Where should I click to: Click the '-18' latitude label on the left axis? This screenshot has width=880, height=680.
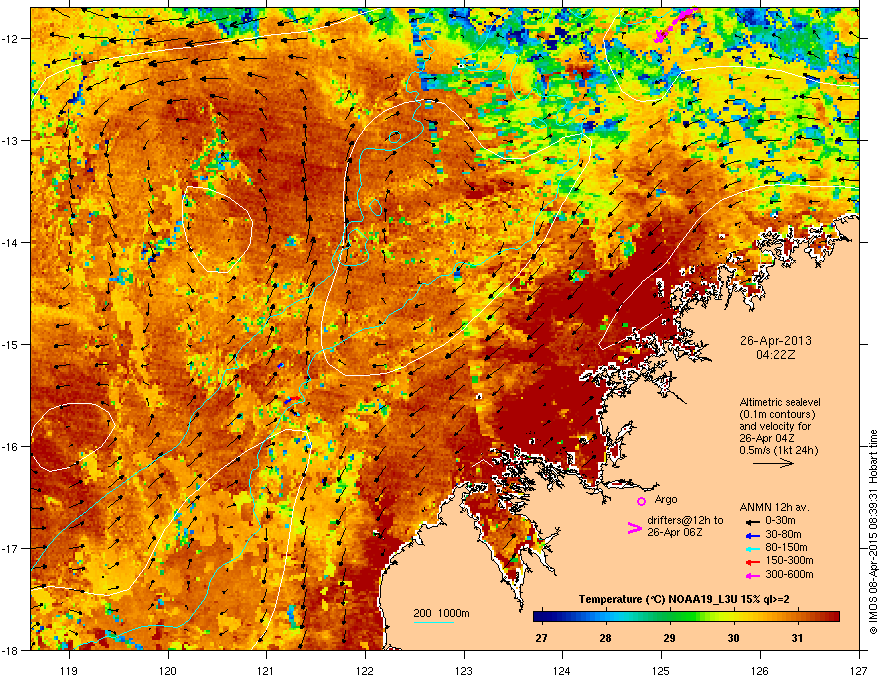11,650
